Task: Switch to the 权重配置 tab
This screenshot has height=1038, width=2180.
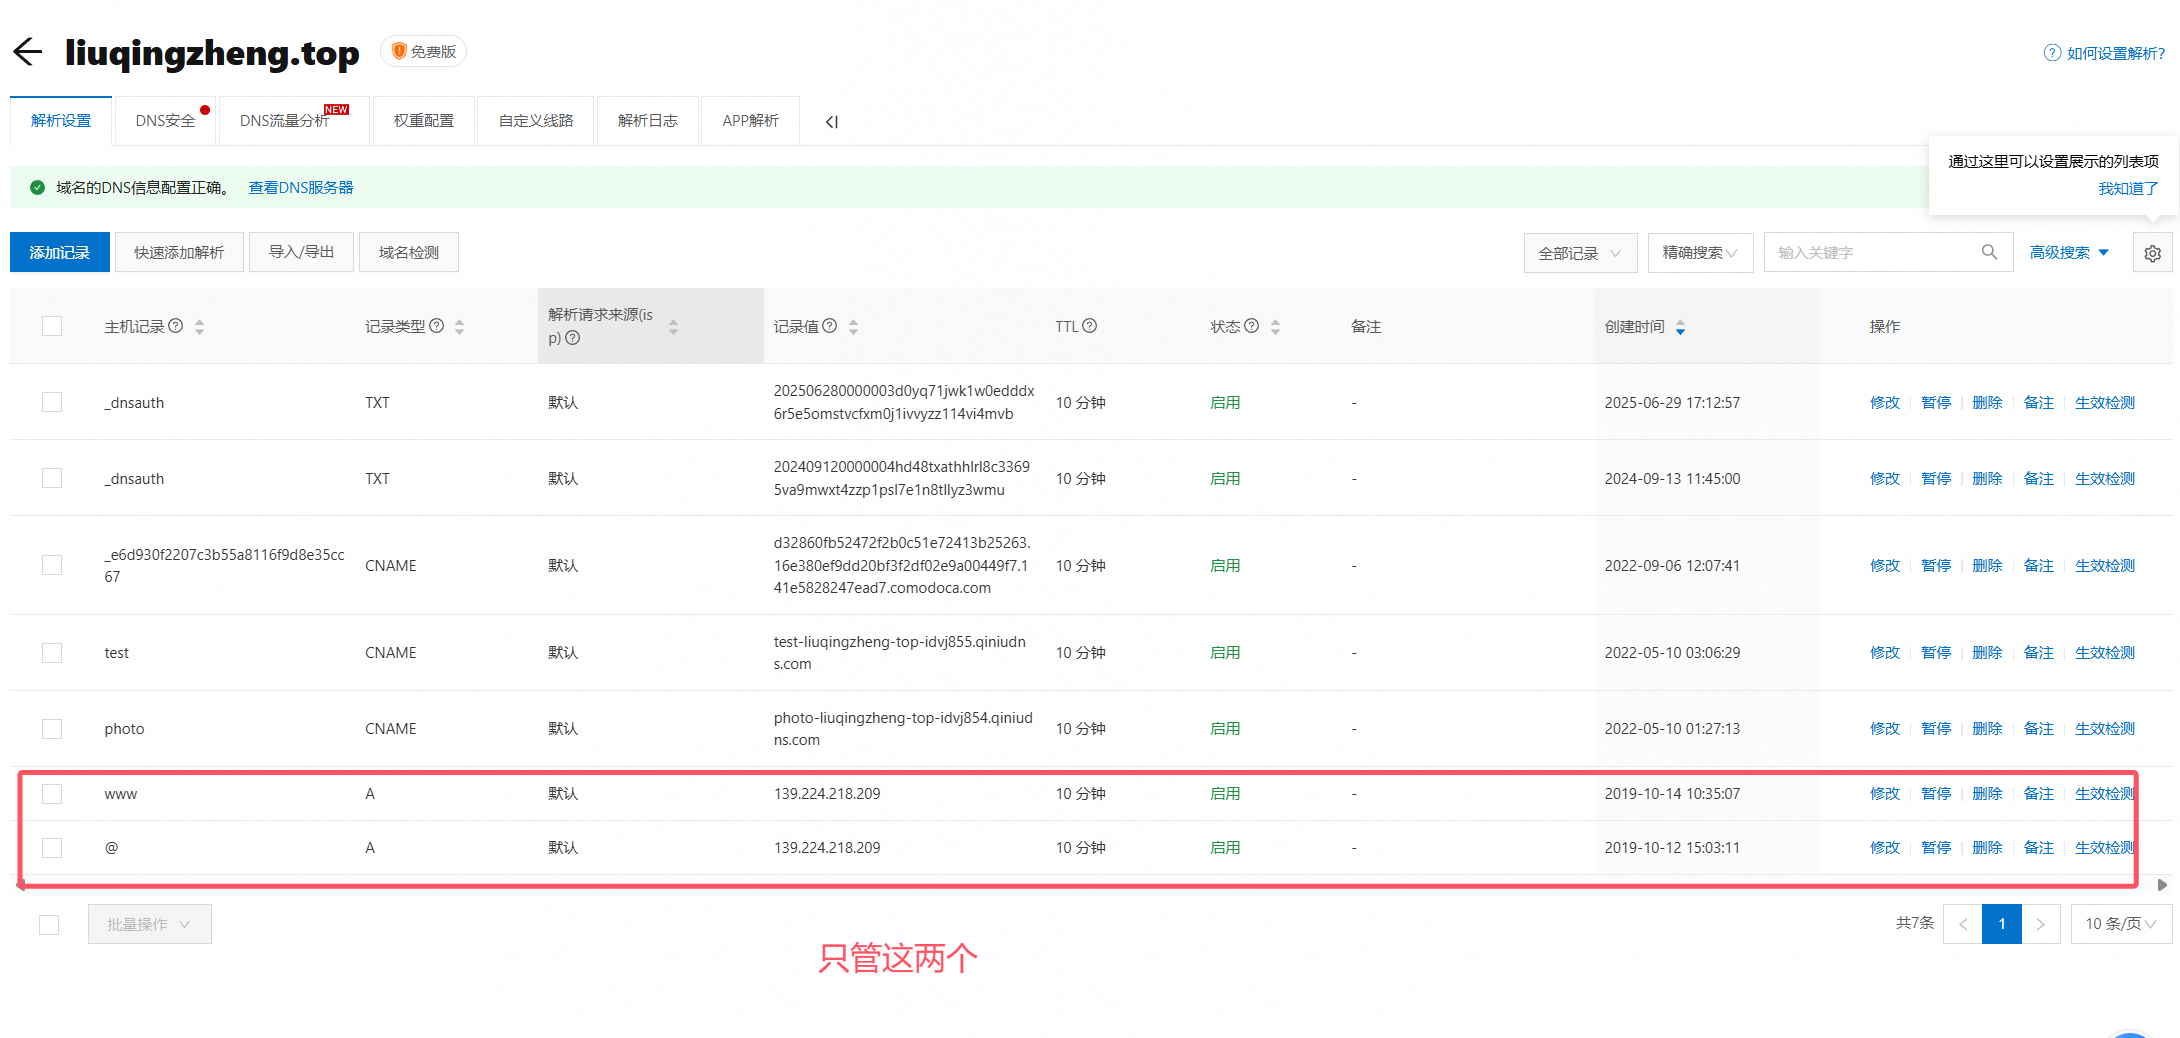Action: 424,121
